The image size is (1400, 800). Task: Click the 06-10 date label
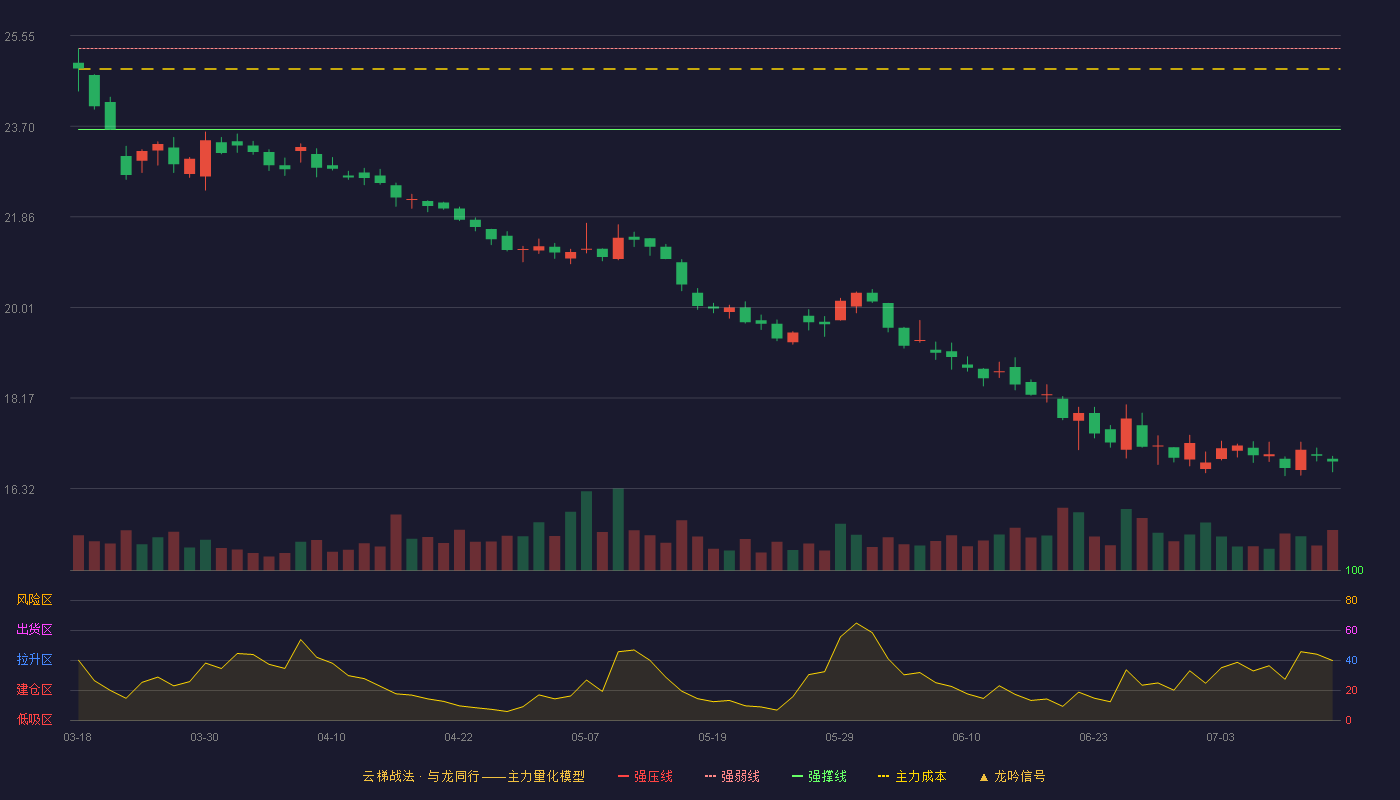[x=966, y=737]
